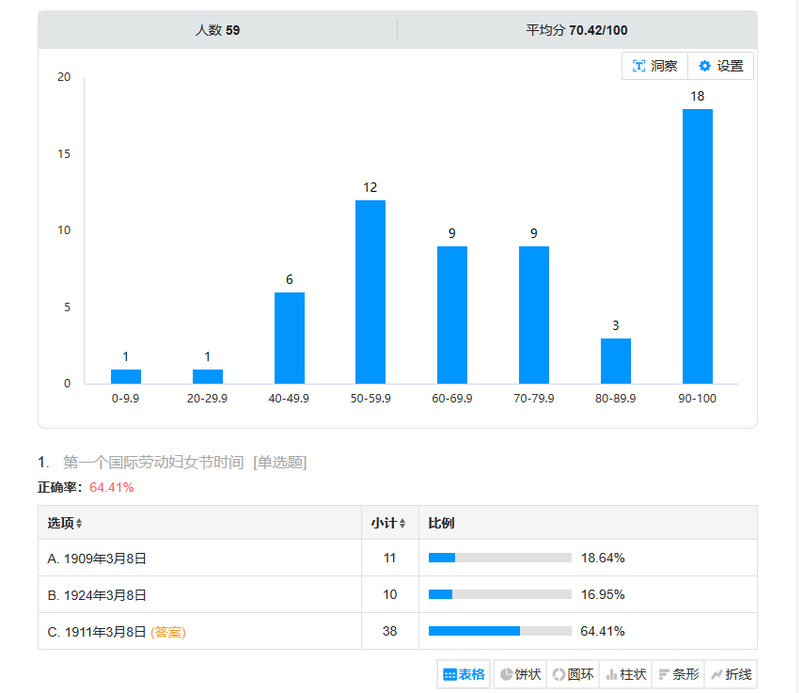Click the 64.41% progress bar
The height and width of the screenshot is (693, 799).
click(x=500, y=631)
